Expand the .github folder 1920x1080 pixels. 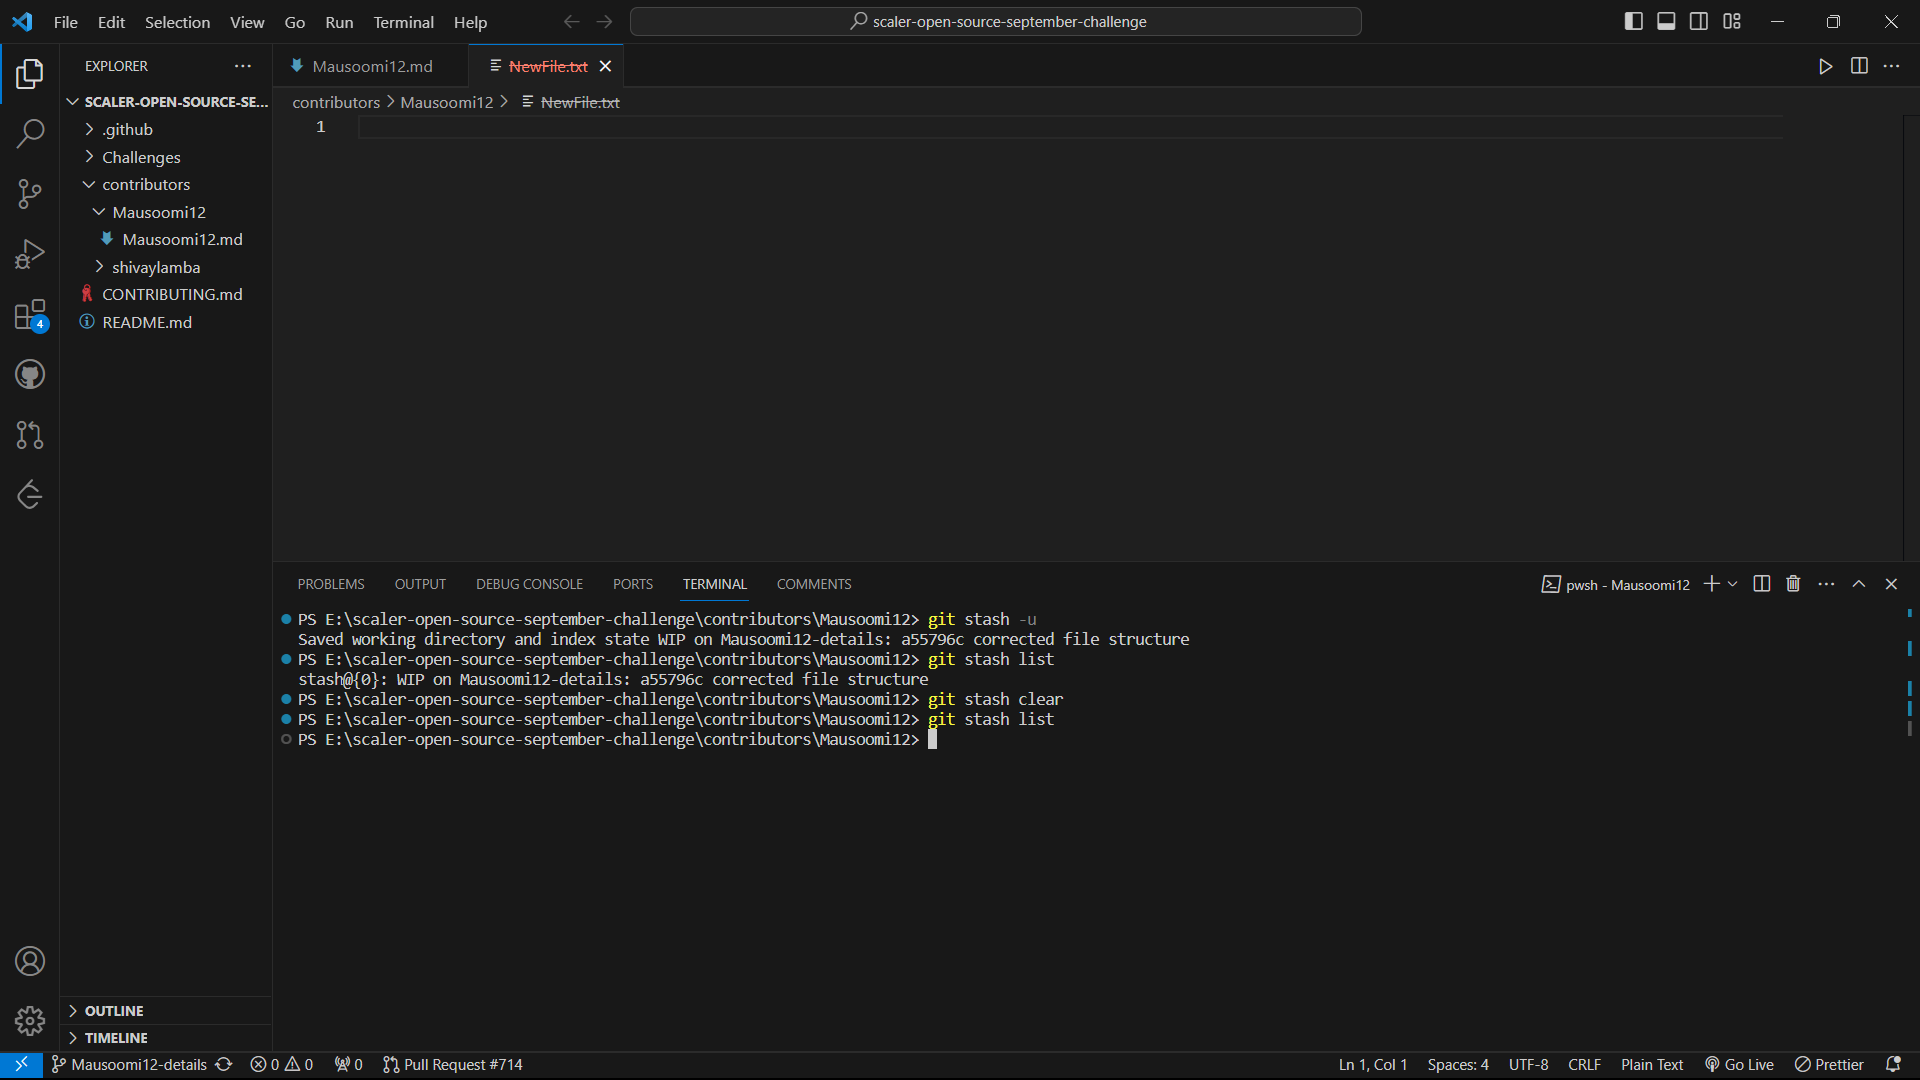point(127,129)
